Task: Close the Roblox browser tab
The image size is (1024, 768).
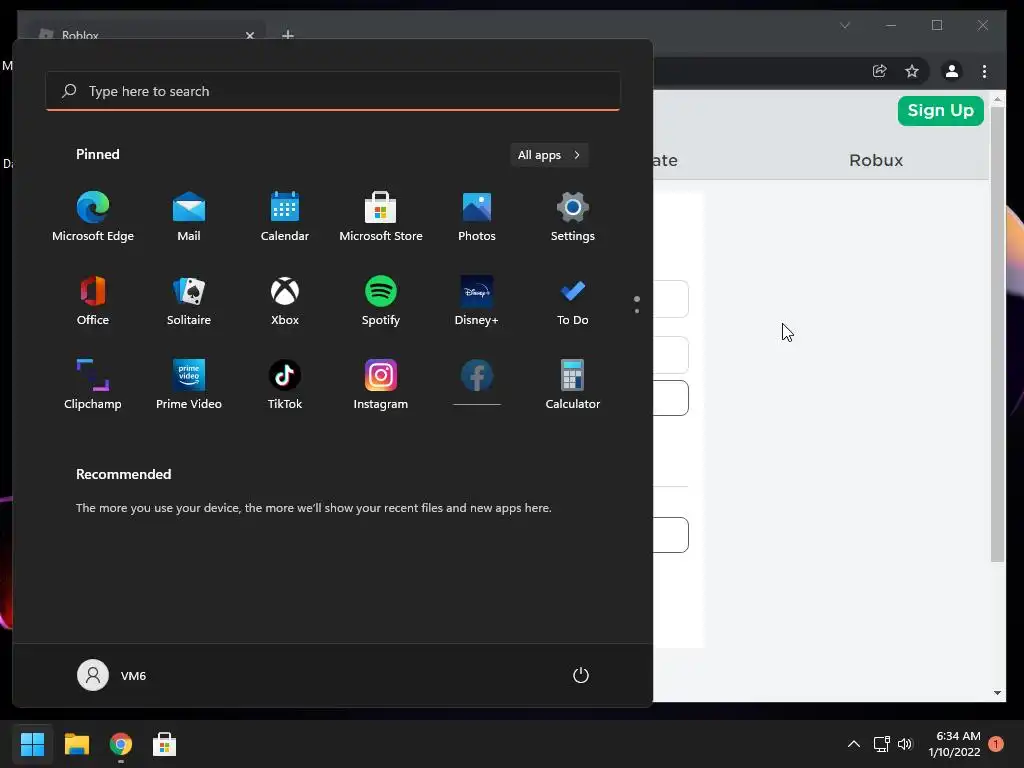Action: (x=249, y=35)
